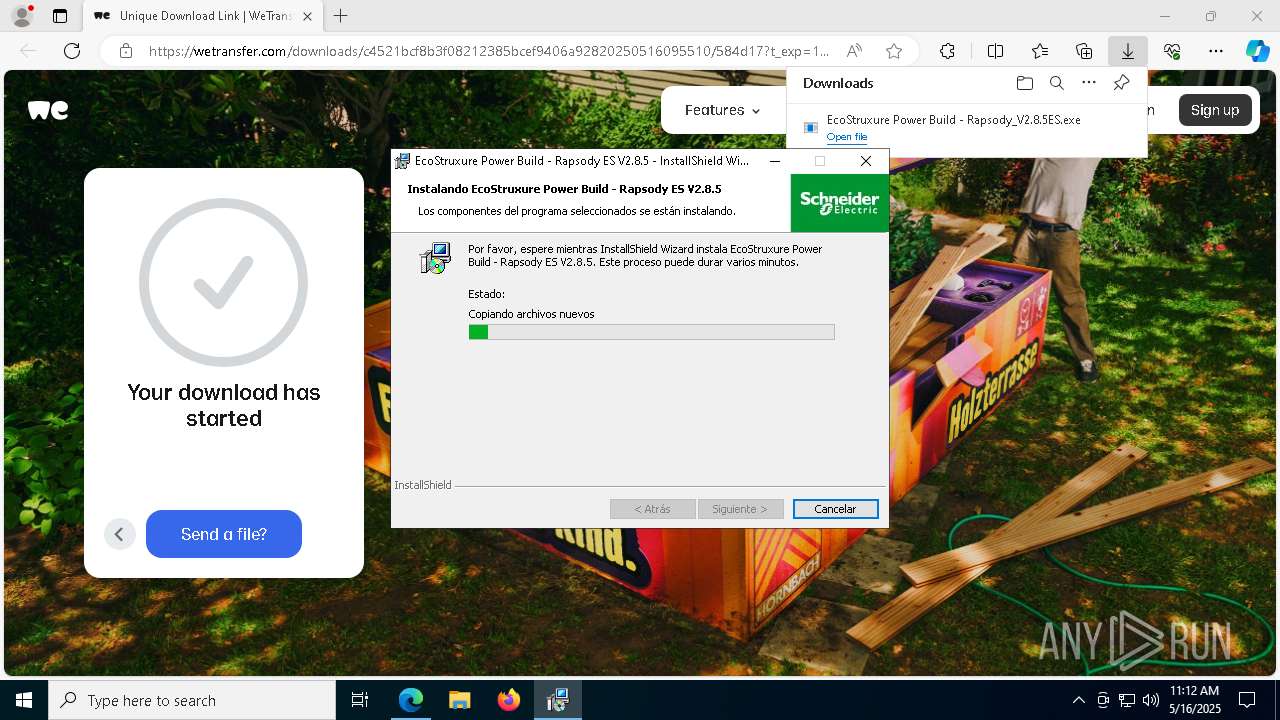Expand the Features dropdown
This screenshot has width=1280, height=720.
[x=722, y=110]
